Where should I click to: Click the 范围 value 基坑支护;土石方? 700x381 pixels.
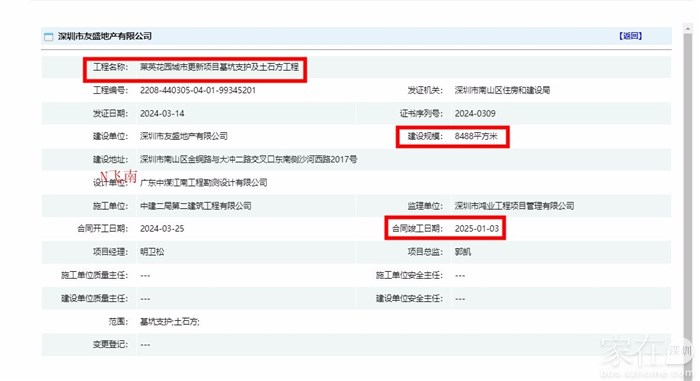170,322
